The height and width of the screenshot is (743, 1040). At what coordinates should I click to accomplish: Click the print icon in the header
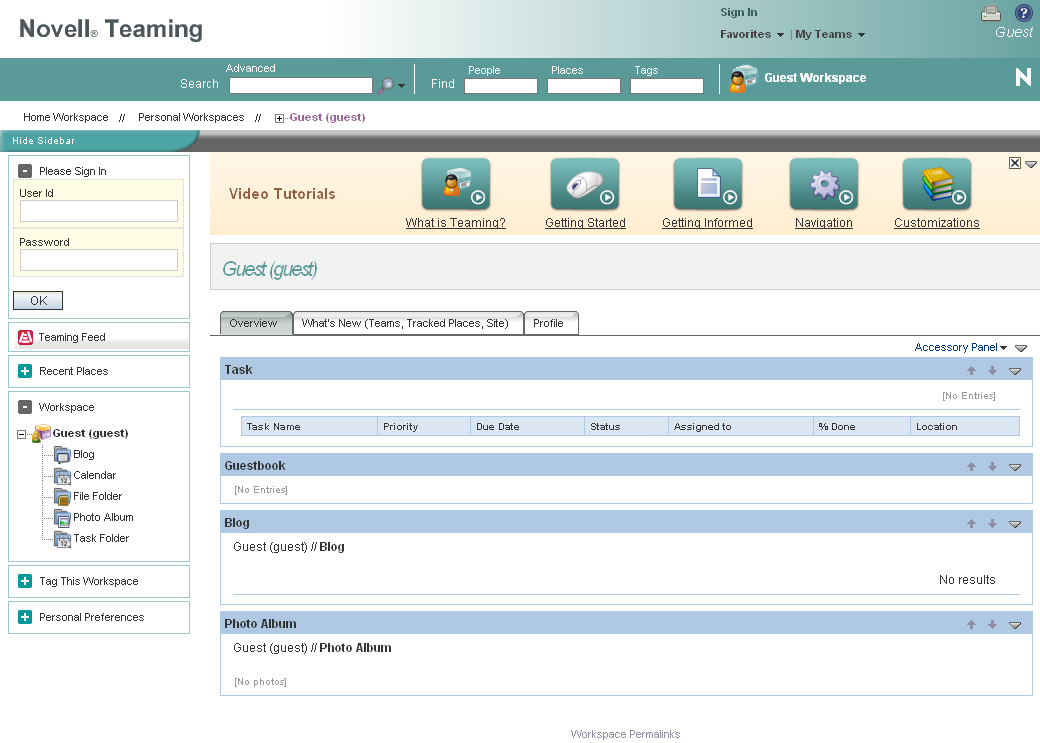pyautogui.click(x=990, y=13)
